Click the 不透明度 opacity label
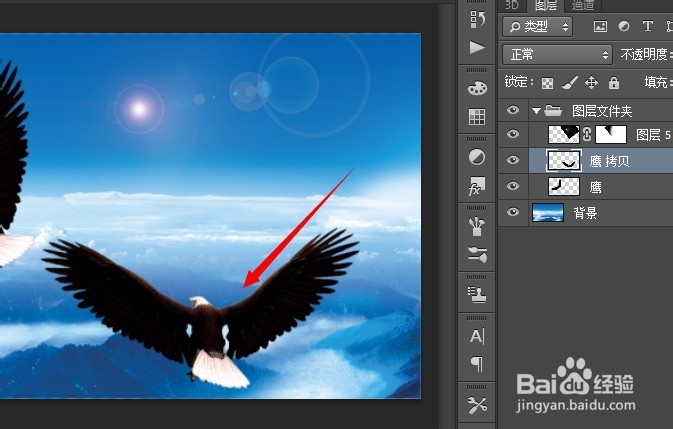The width and height of the screenshot is (673, 429). click(646, 54)
